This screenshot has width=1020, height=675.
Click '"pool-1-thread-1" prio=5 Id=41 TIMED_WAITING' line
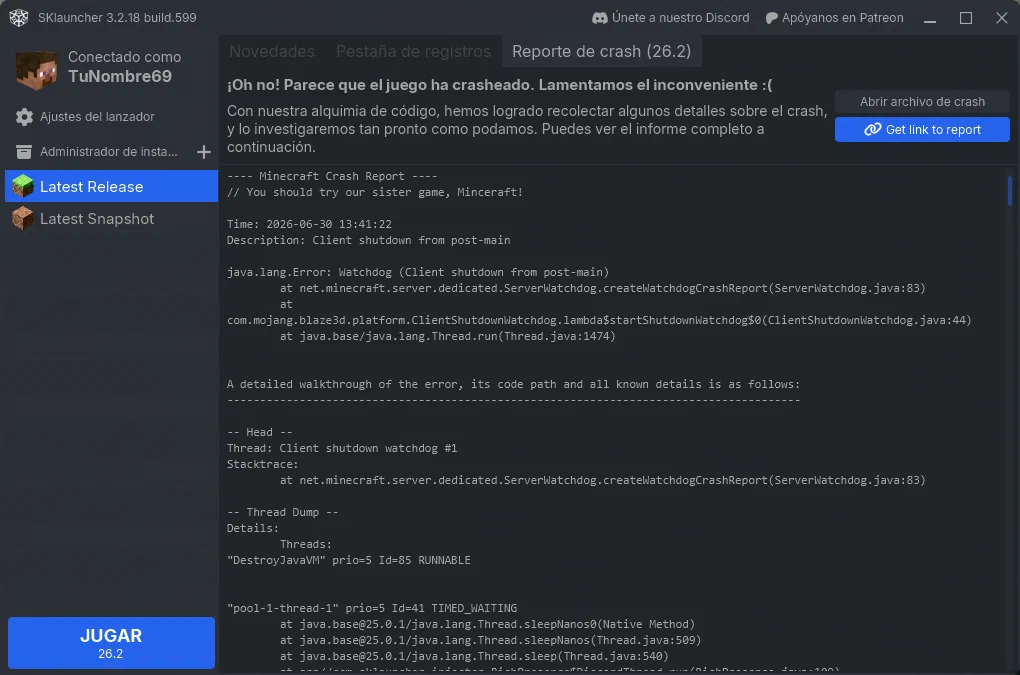[x=371, y=608]
